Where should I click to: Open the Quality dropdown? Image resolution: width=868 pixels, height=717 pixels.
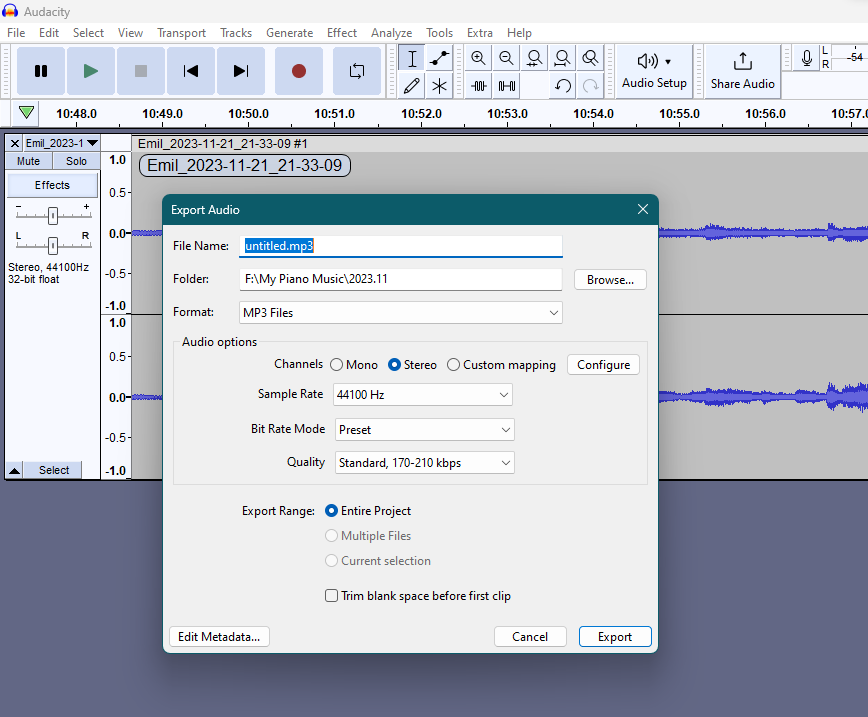tap(424, 462)
